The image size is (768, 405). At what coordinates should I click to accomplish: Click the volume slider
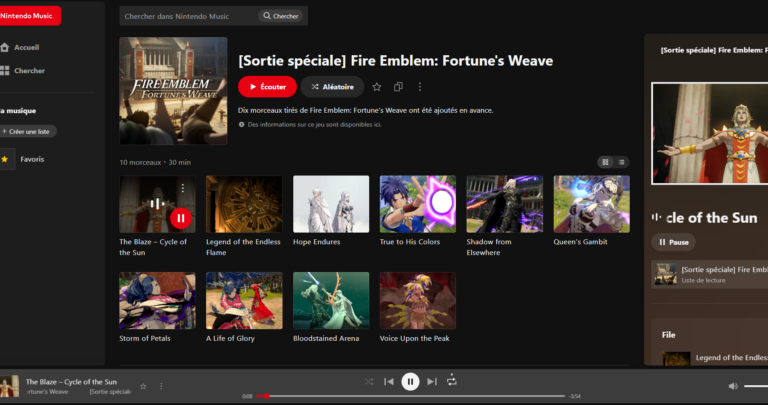(x=756, y=386)
